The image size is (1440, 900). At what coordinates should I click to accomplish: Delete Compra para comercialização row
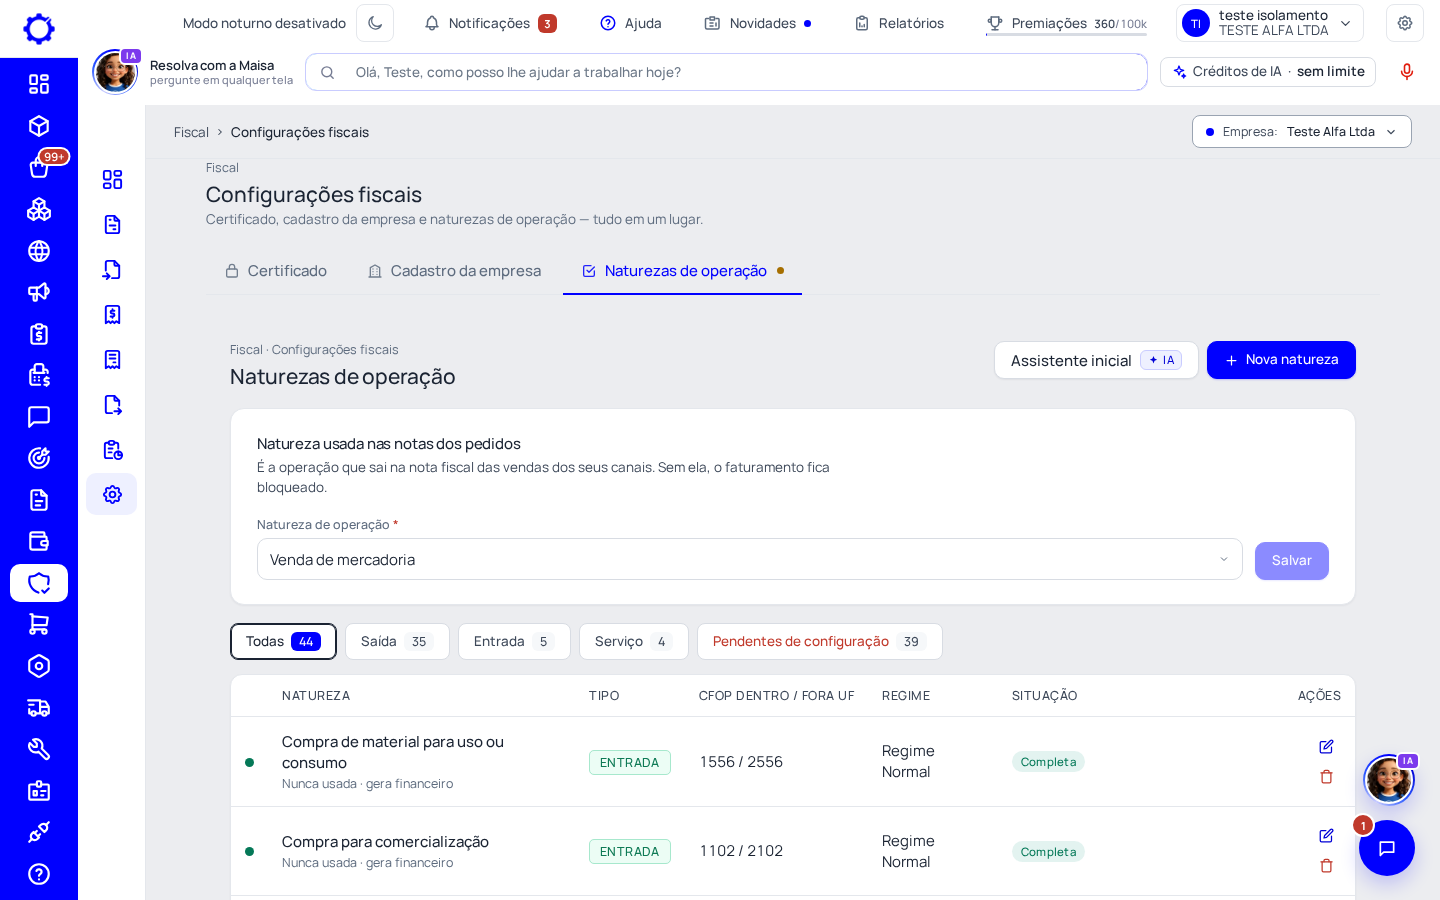[x=1326, y=866]
